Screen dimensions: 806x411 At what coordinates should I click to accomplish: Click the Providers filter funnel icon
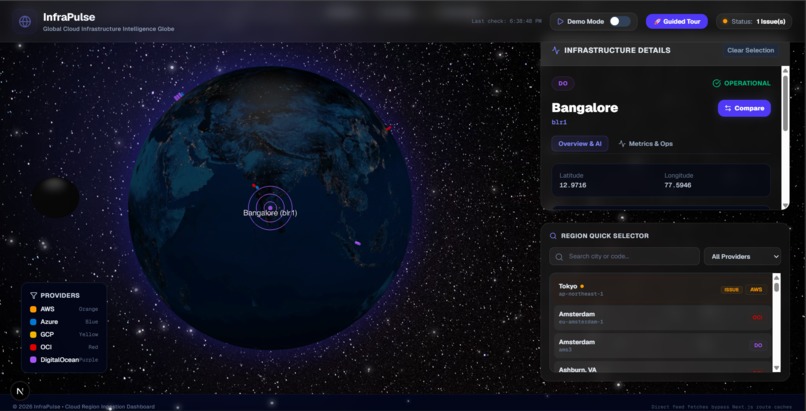pyautogui.click(x=33, y=295)
